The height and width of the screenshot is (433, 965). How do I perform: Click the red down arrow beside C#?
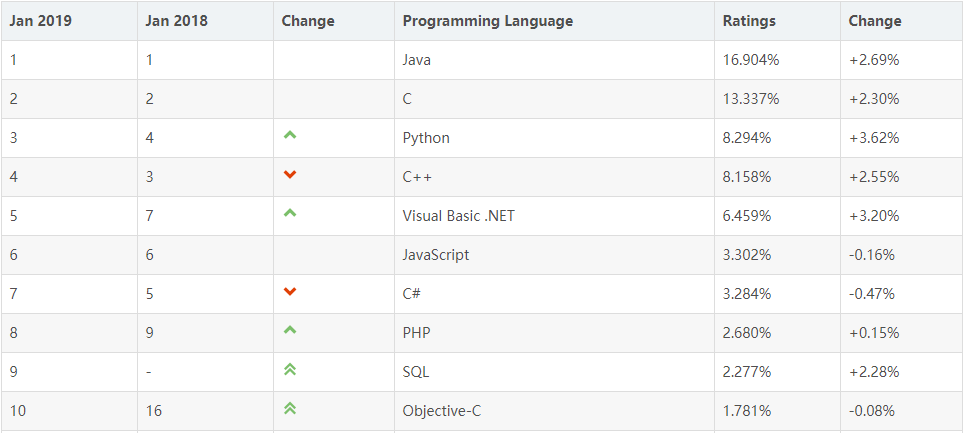(x=290, y=292)
